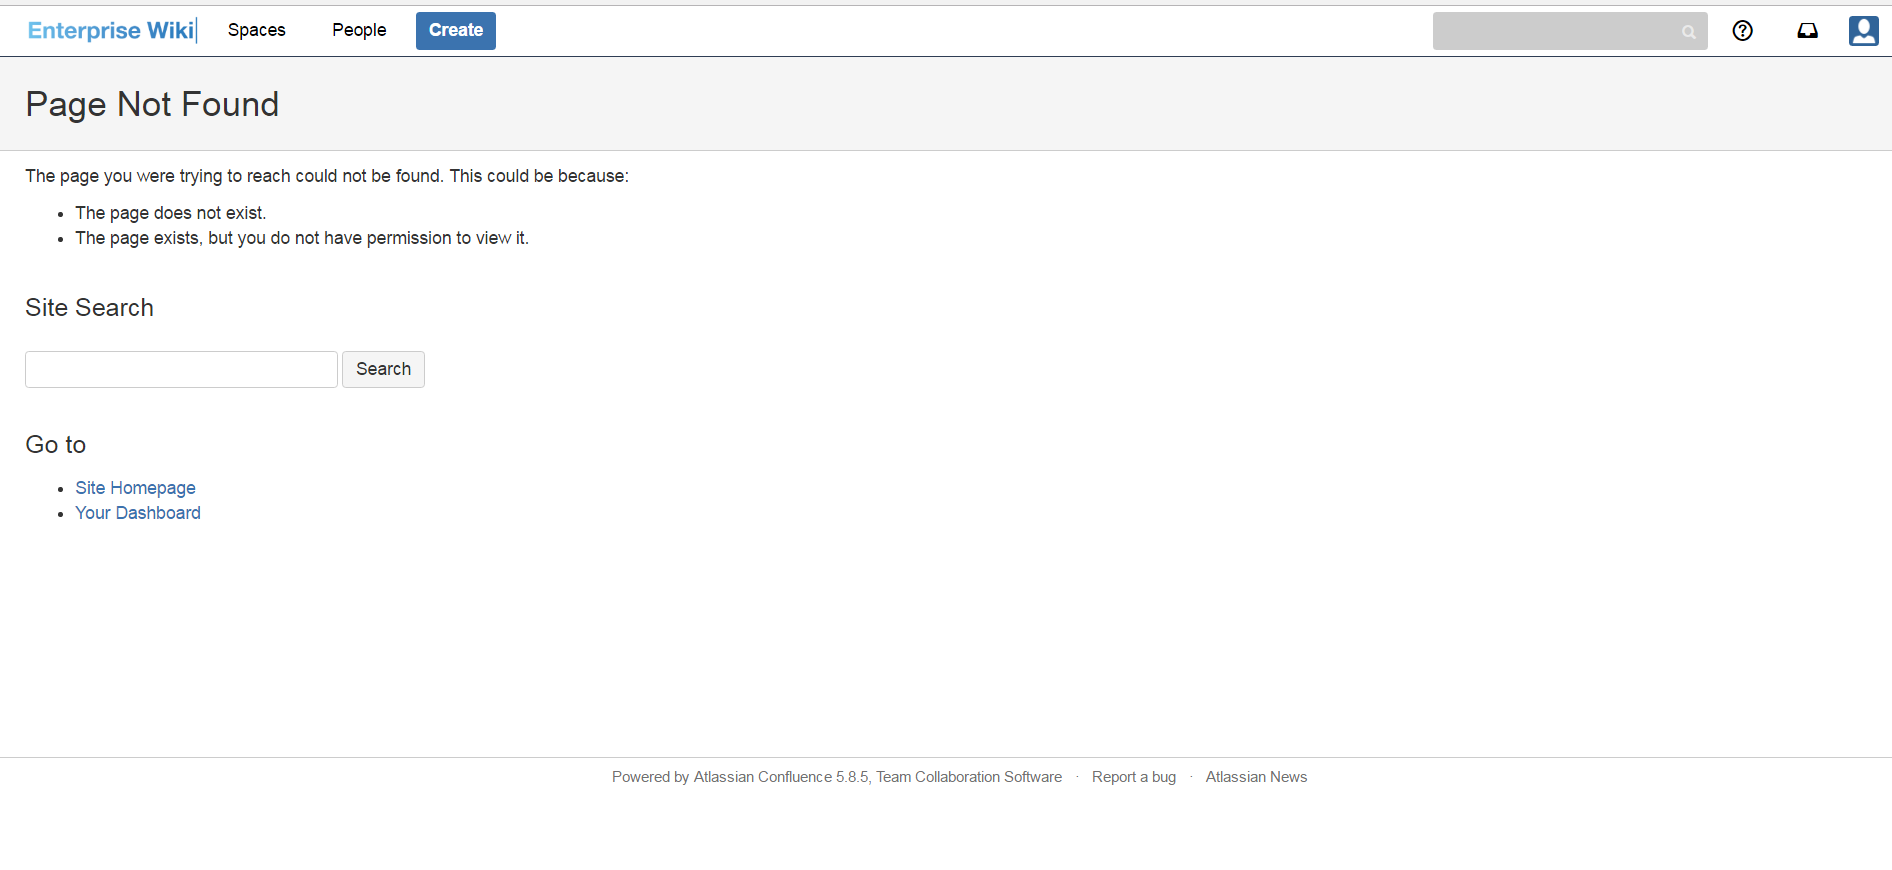The image size is (1892, 870).
Task: Open the Team Collaboration Software link
Action: (969, 777)
